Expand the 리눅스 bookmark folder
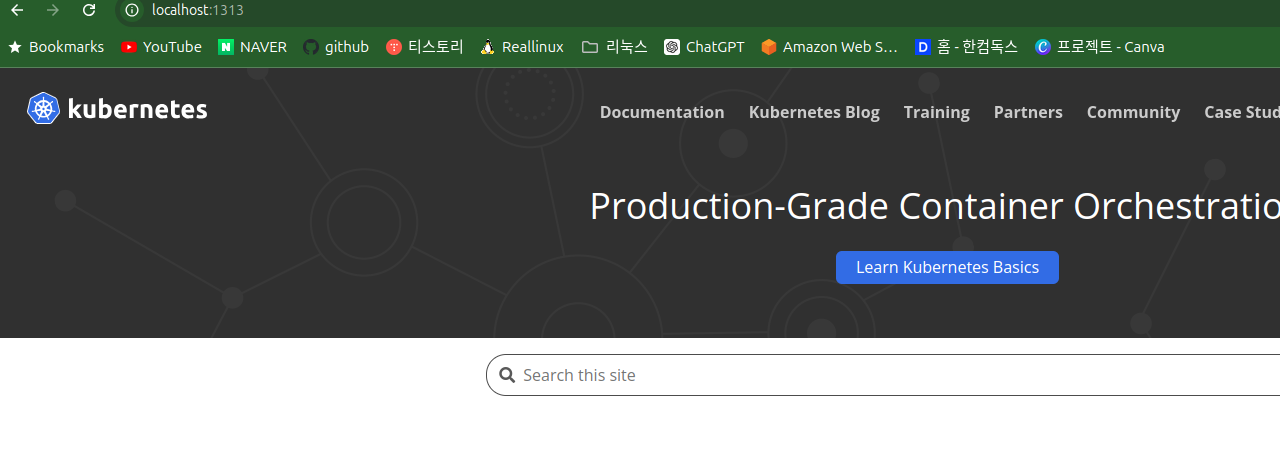Viewport: 1280px width, 468px height. pyautogui.click(x=614, y=47)
